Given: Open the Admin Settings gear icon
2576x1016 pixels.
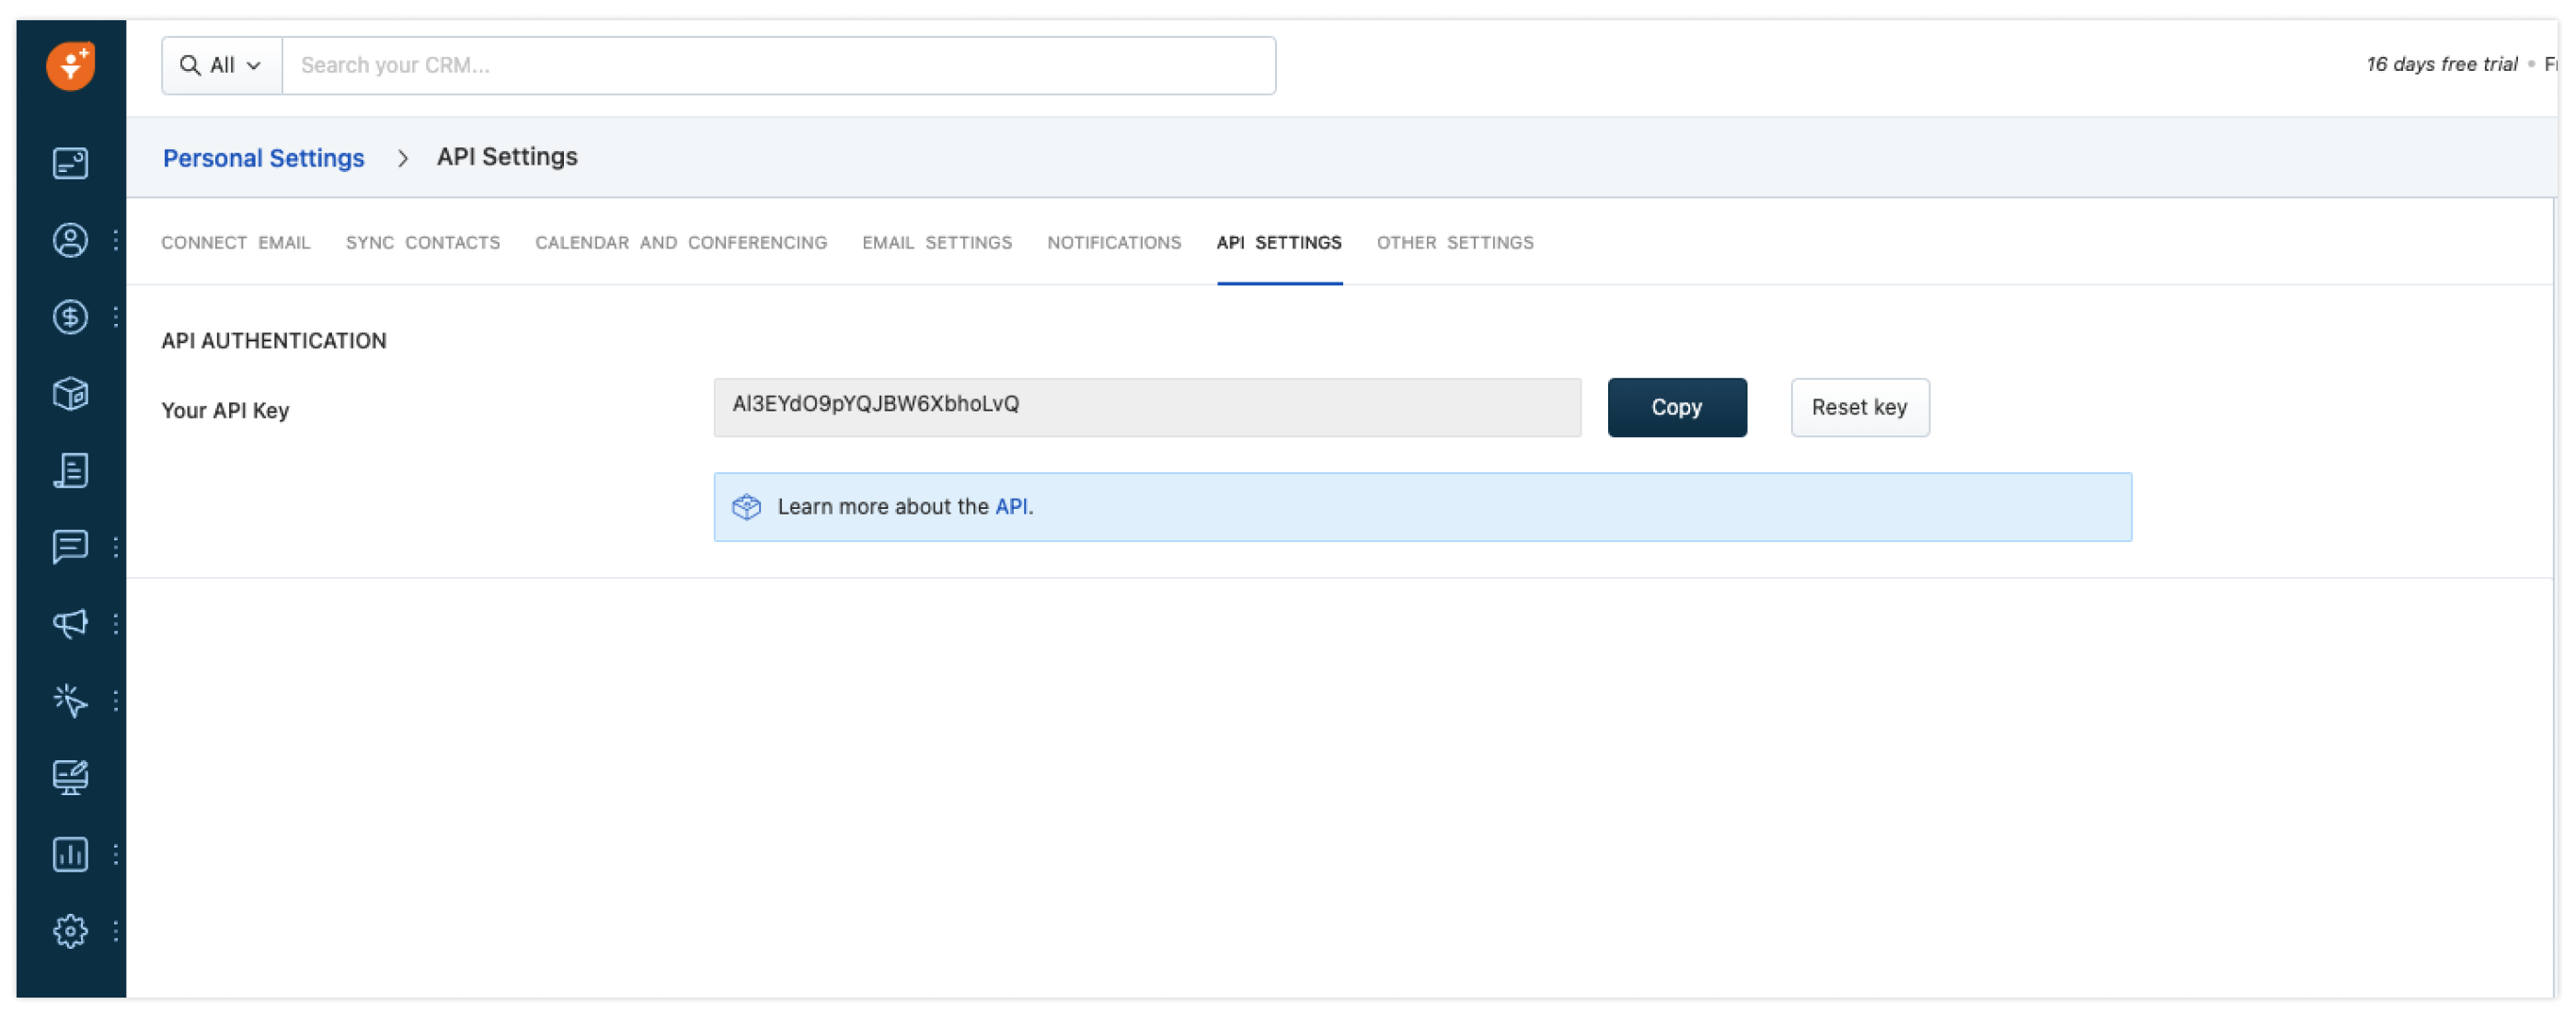Looking at the screenshot, I should click(70, 931).
